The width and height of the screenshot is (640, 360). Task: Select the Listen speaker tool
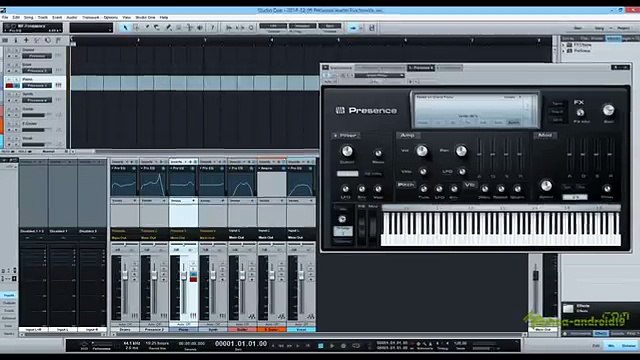[x=200, y=28]
